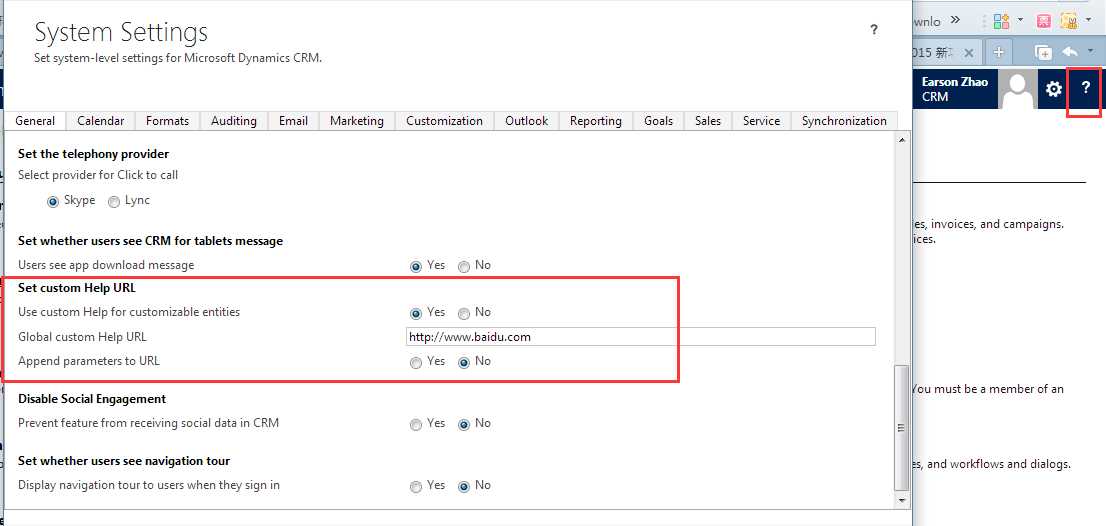
Task: Choose No for custom Help for entities
Action: (x=464, y=313)
